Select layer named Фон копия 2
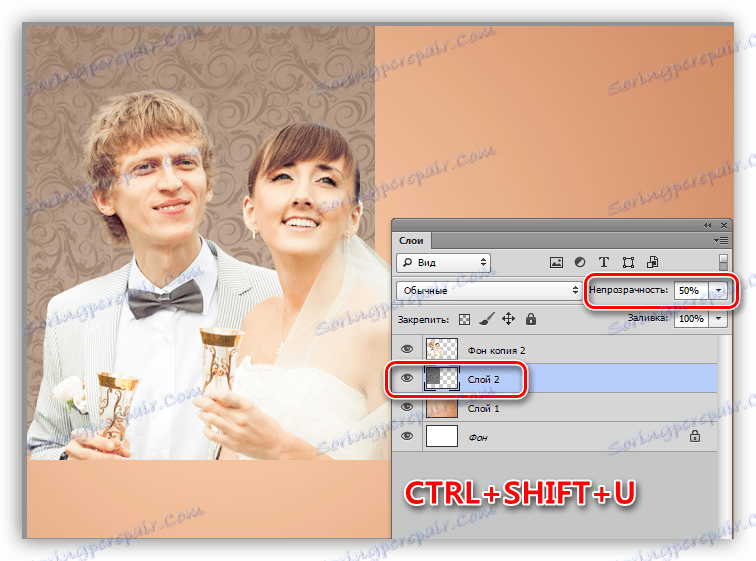756x561 pixels. pos(496,350)
